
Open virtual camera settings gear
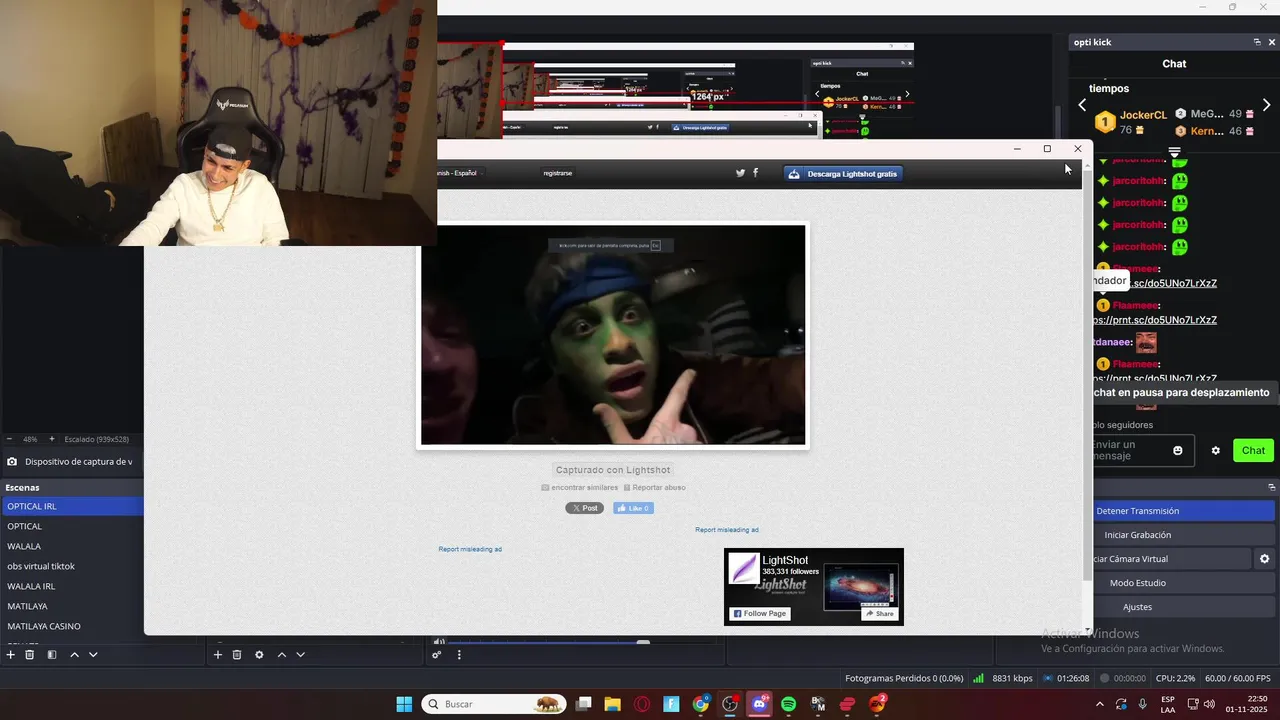[x=1264, y=559]
